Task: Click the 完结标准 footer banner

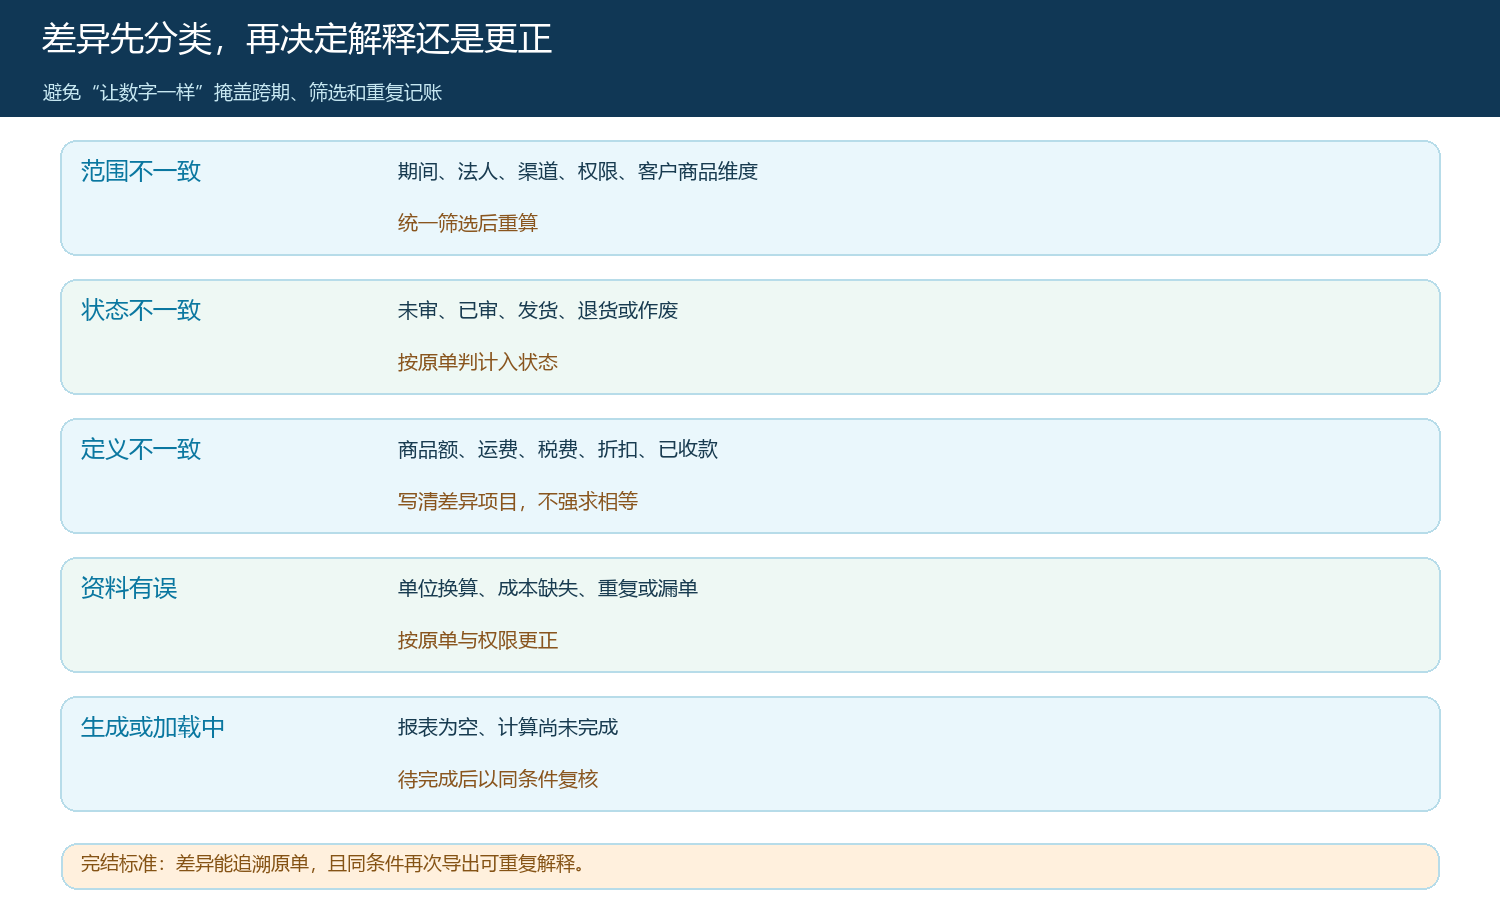Action: coord(750,866)
